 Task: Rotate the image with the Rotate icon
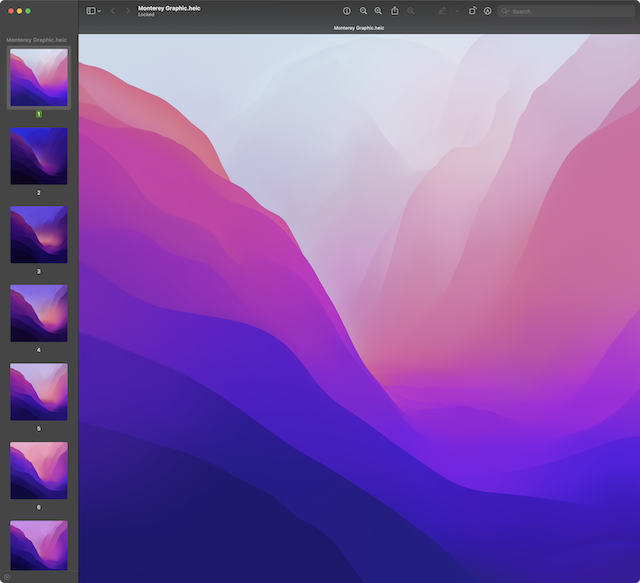(472, 11)
